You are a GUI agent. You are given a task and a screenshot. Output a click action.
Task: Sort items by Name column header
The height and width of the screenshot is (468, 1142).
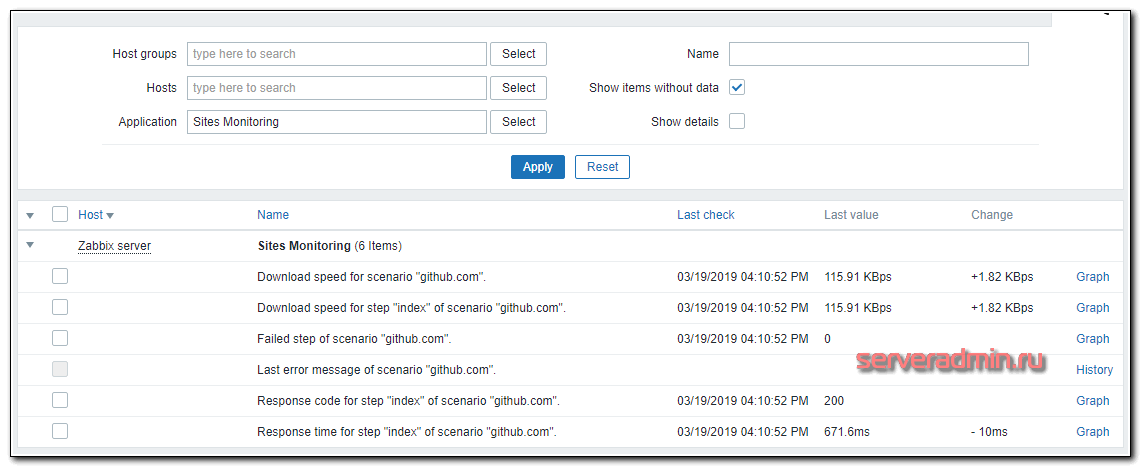[x=272, y=215]
